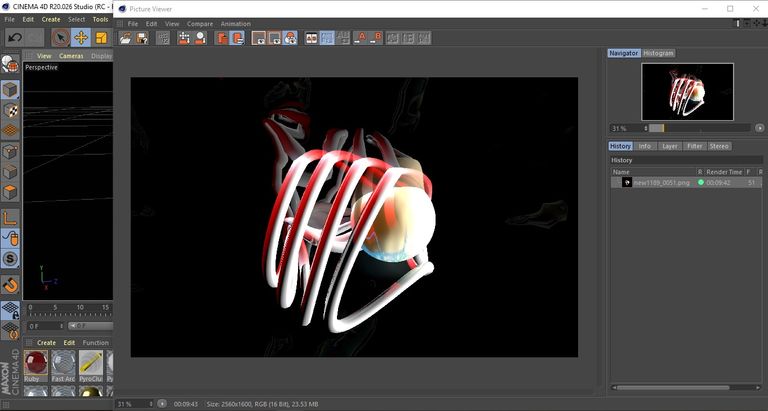
Task: Click the Render Settings icon in Picture Viewer toolbar
Action: click(x=163, y=38)
